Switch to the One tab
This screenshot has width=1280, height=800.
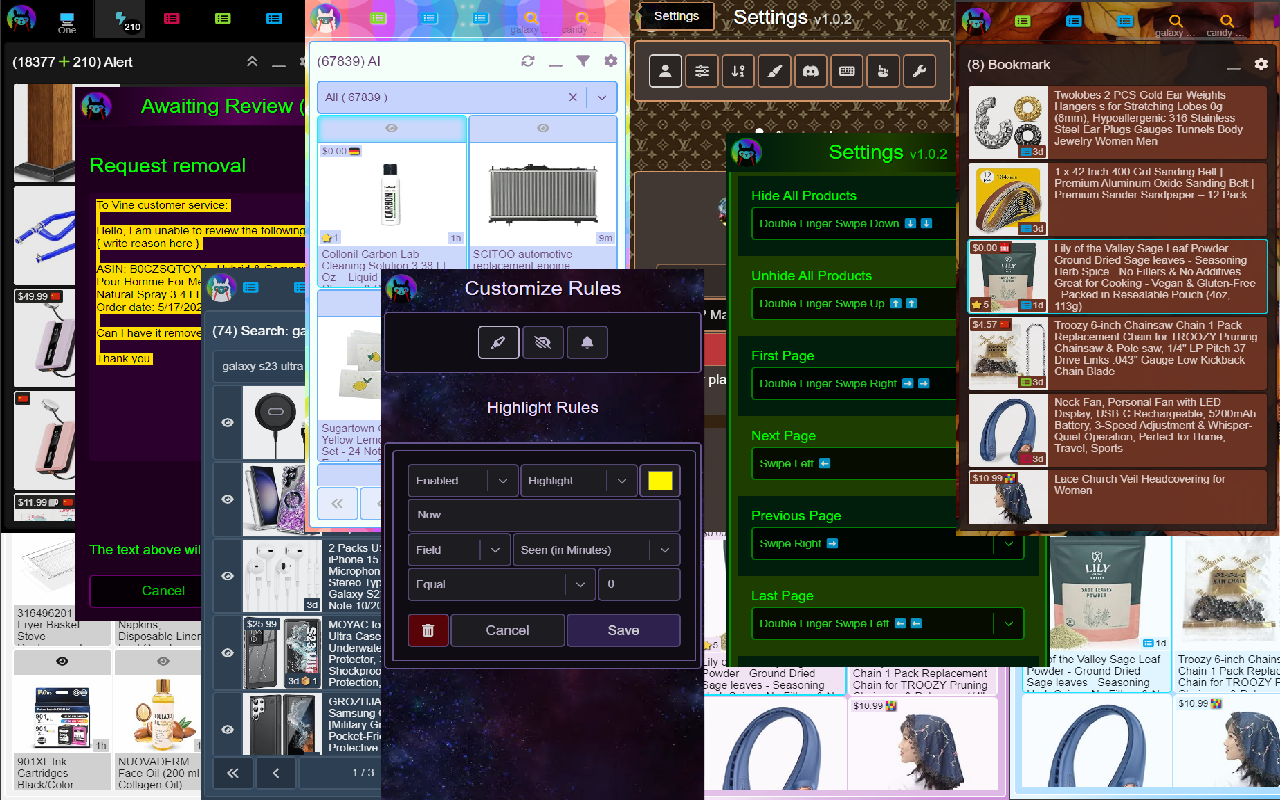[x=67, y=20]
